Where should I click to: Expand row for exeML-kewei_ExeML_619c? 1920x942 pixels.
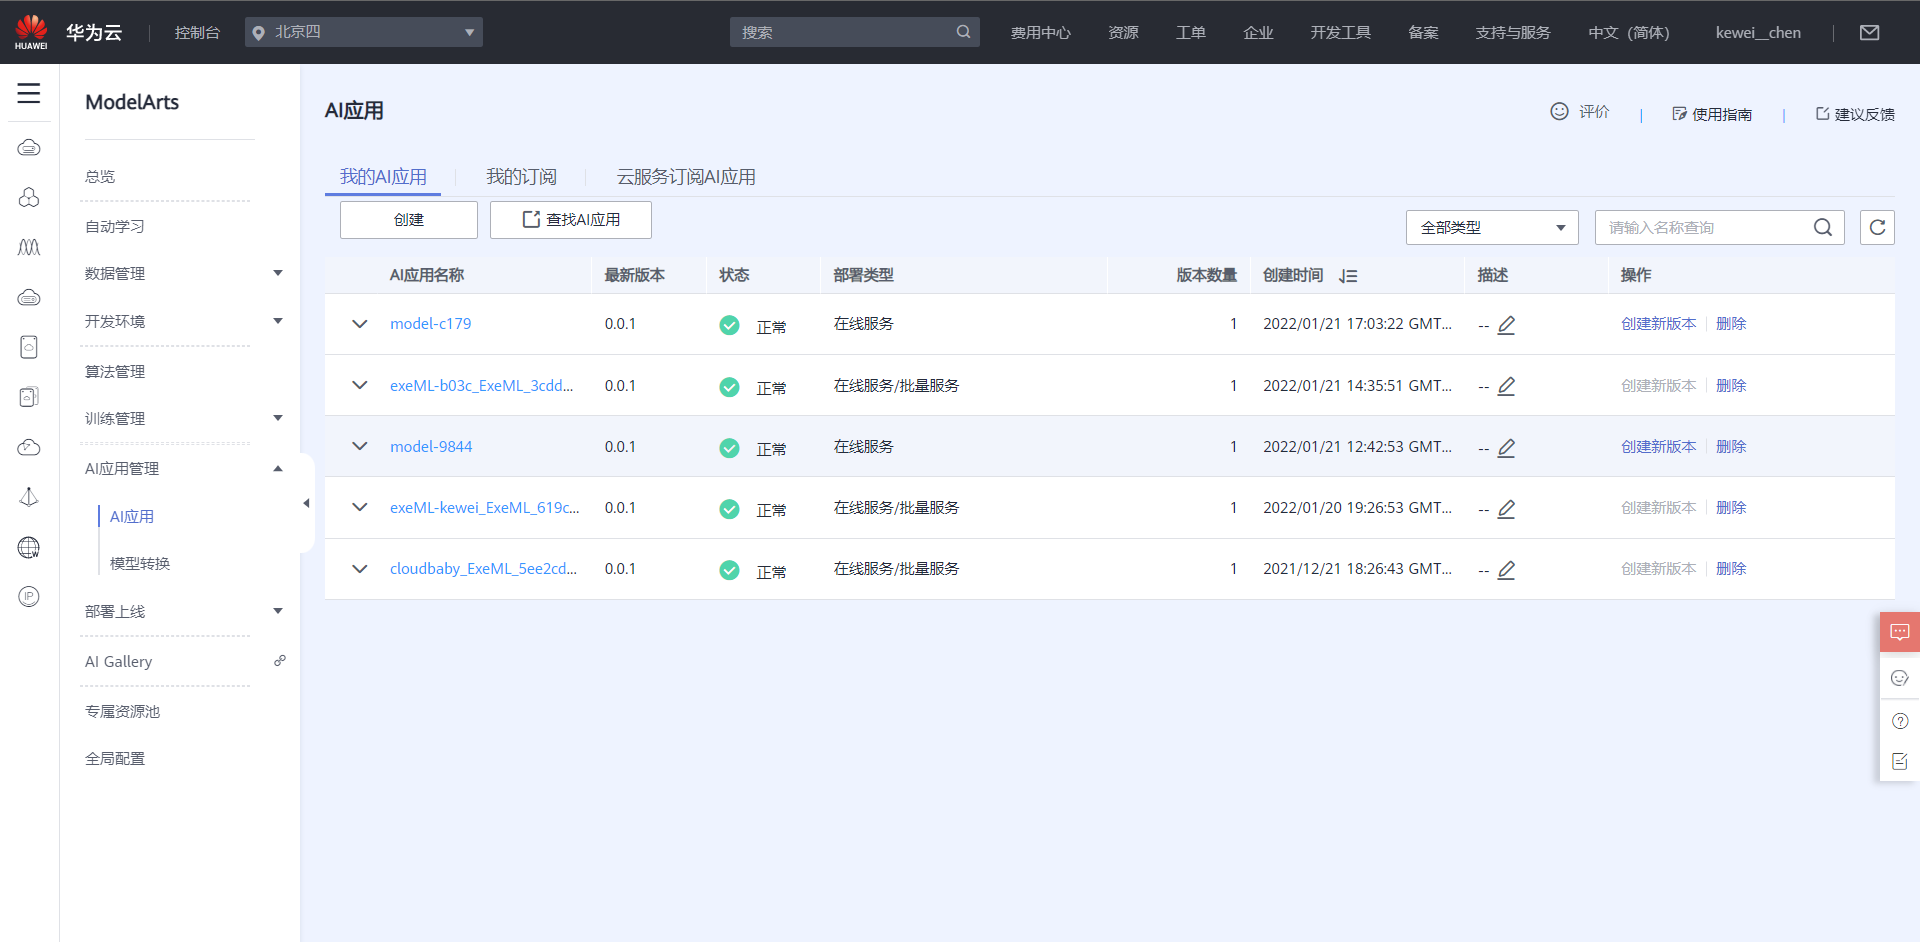click(x=360, y=507)
